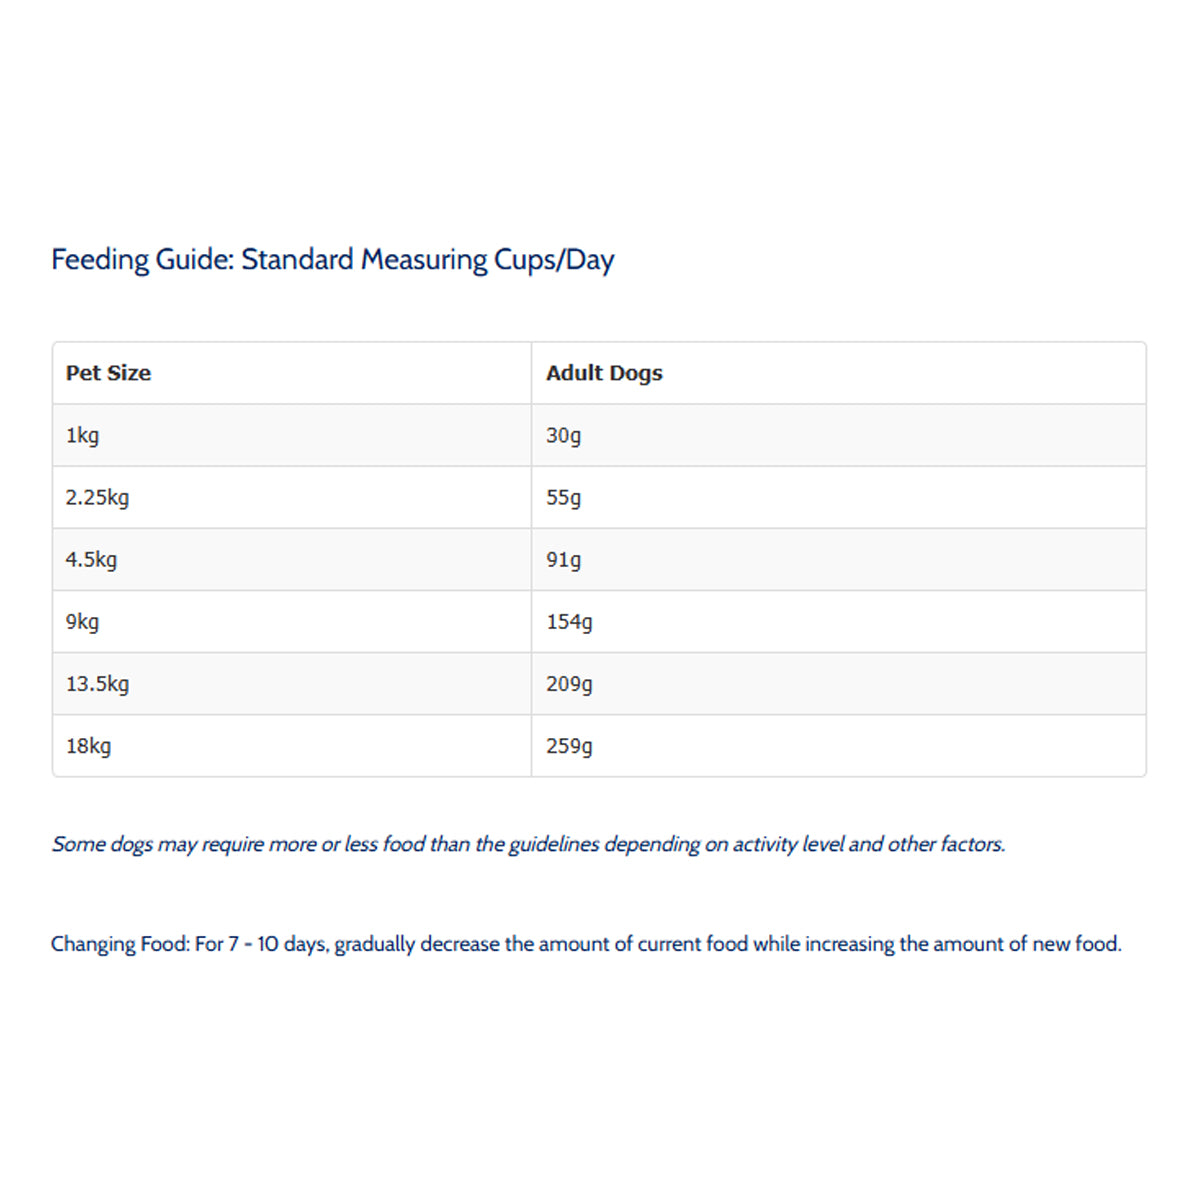Click the 259g feeding amount cell
The height and width of the screenshot is (1200, 1200).
569,746
